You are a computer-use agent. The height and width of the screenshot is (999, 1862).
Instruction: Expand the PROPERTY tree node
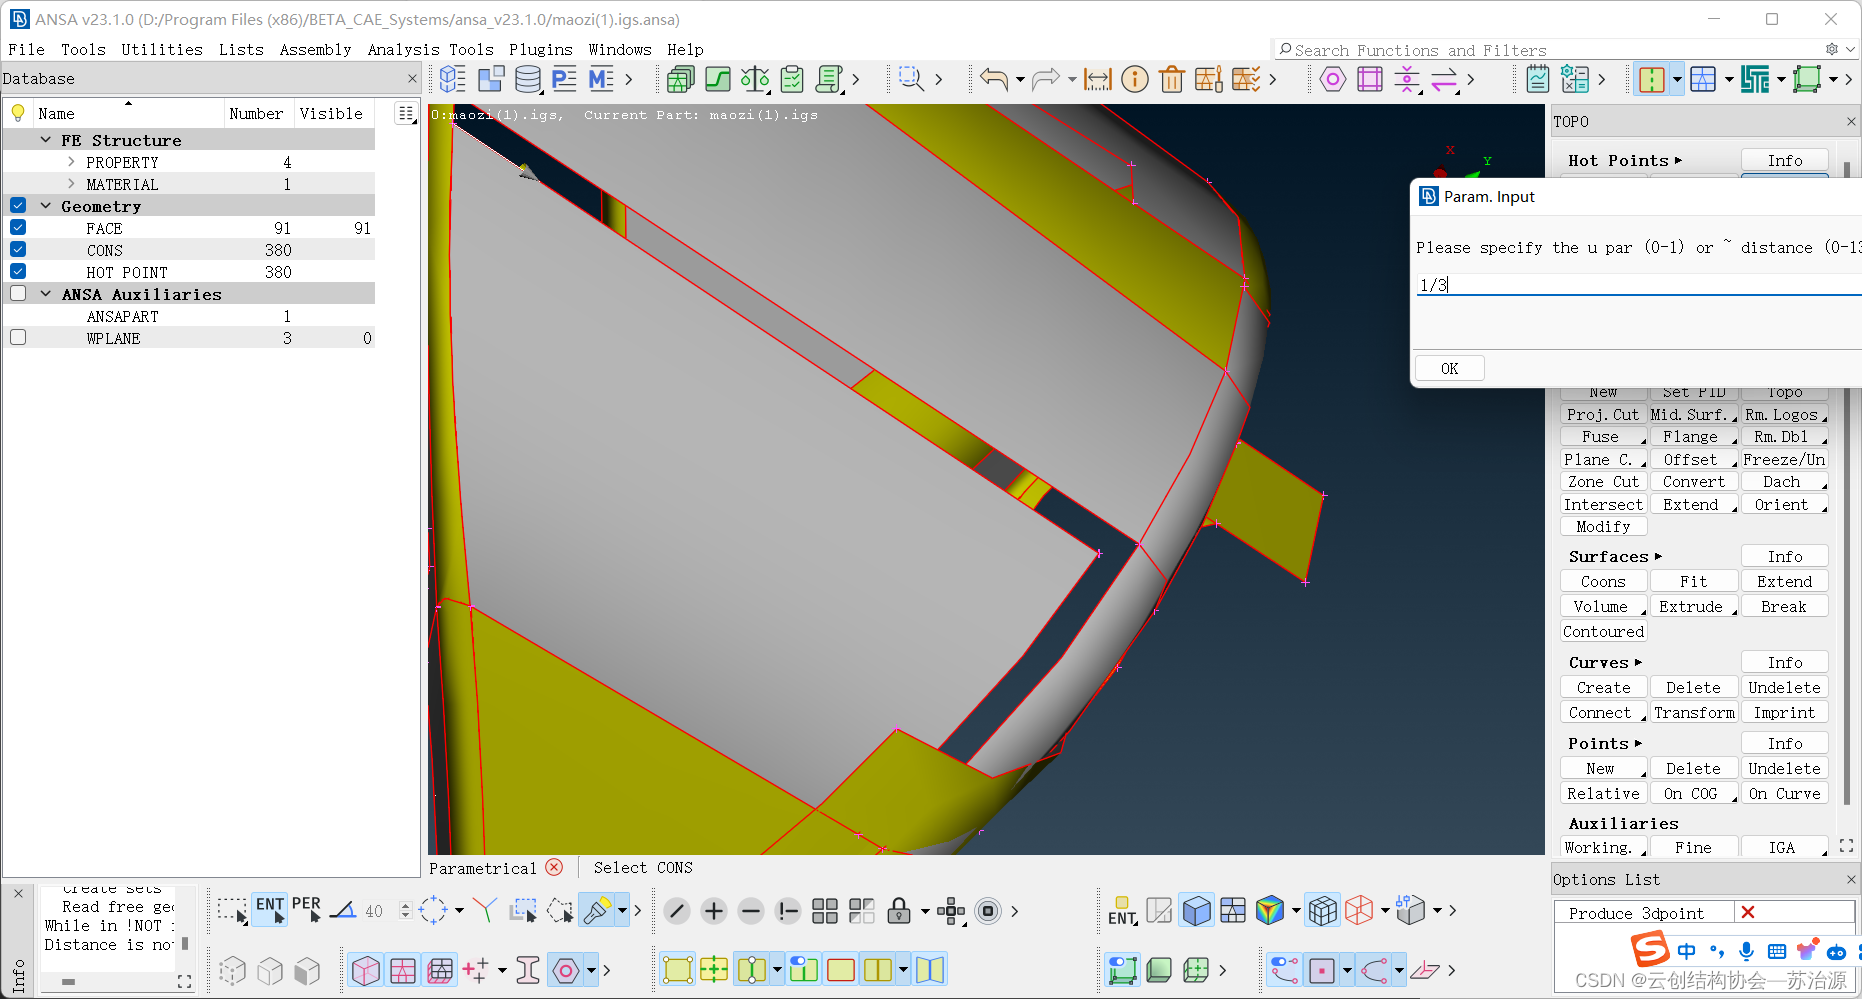71,162
